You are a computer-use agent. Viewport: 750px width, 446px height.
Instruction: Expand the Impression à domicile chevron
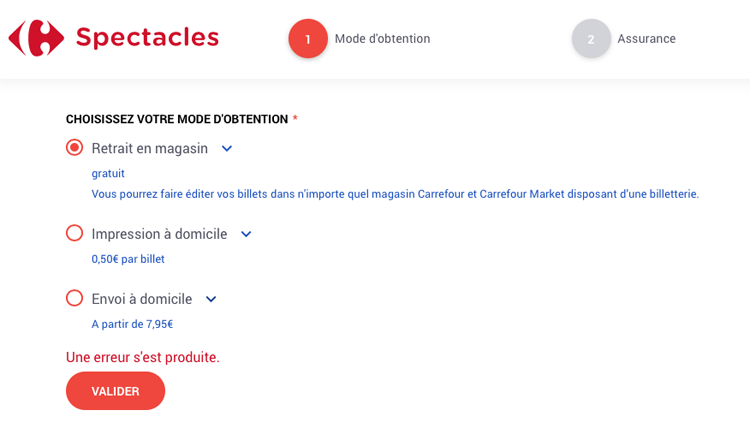[x=246, y=234]
